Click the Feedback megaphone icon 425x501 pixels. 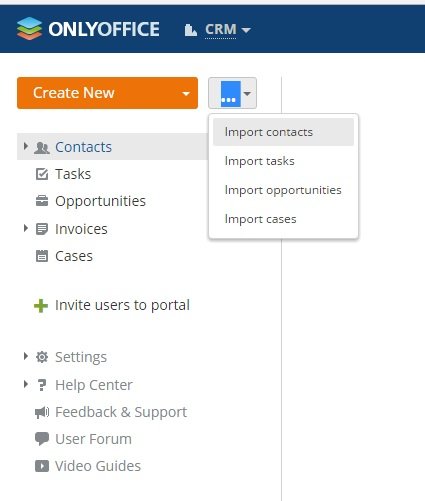pos(42,412)
